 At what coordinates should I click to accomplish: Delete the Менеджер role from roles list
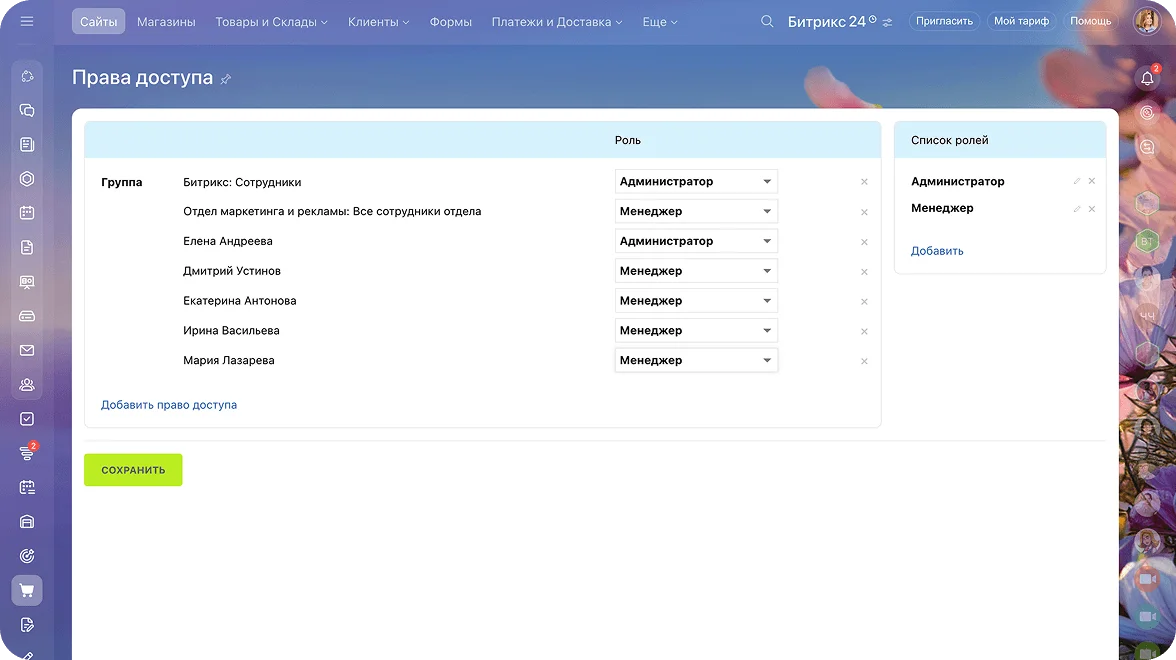coord(1092,209)
